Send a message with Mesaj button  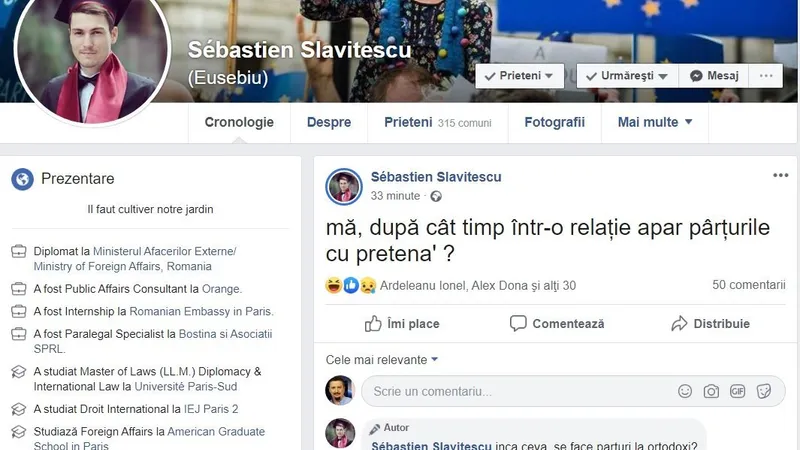coord(714,76)
